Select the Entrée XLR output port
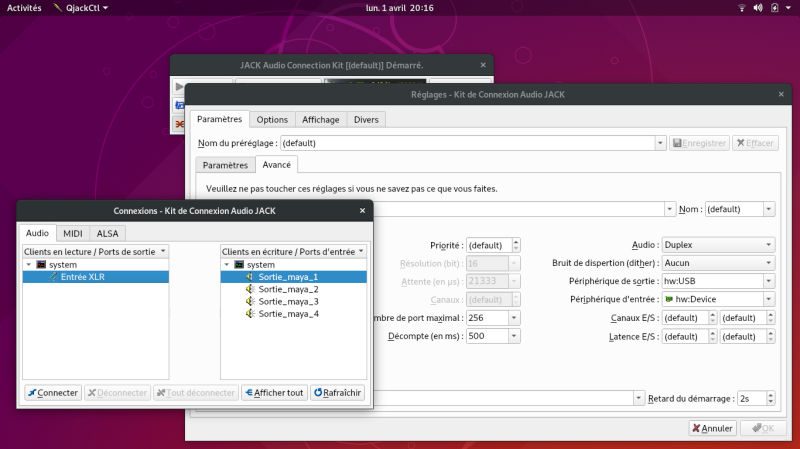 click(83, 277)
